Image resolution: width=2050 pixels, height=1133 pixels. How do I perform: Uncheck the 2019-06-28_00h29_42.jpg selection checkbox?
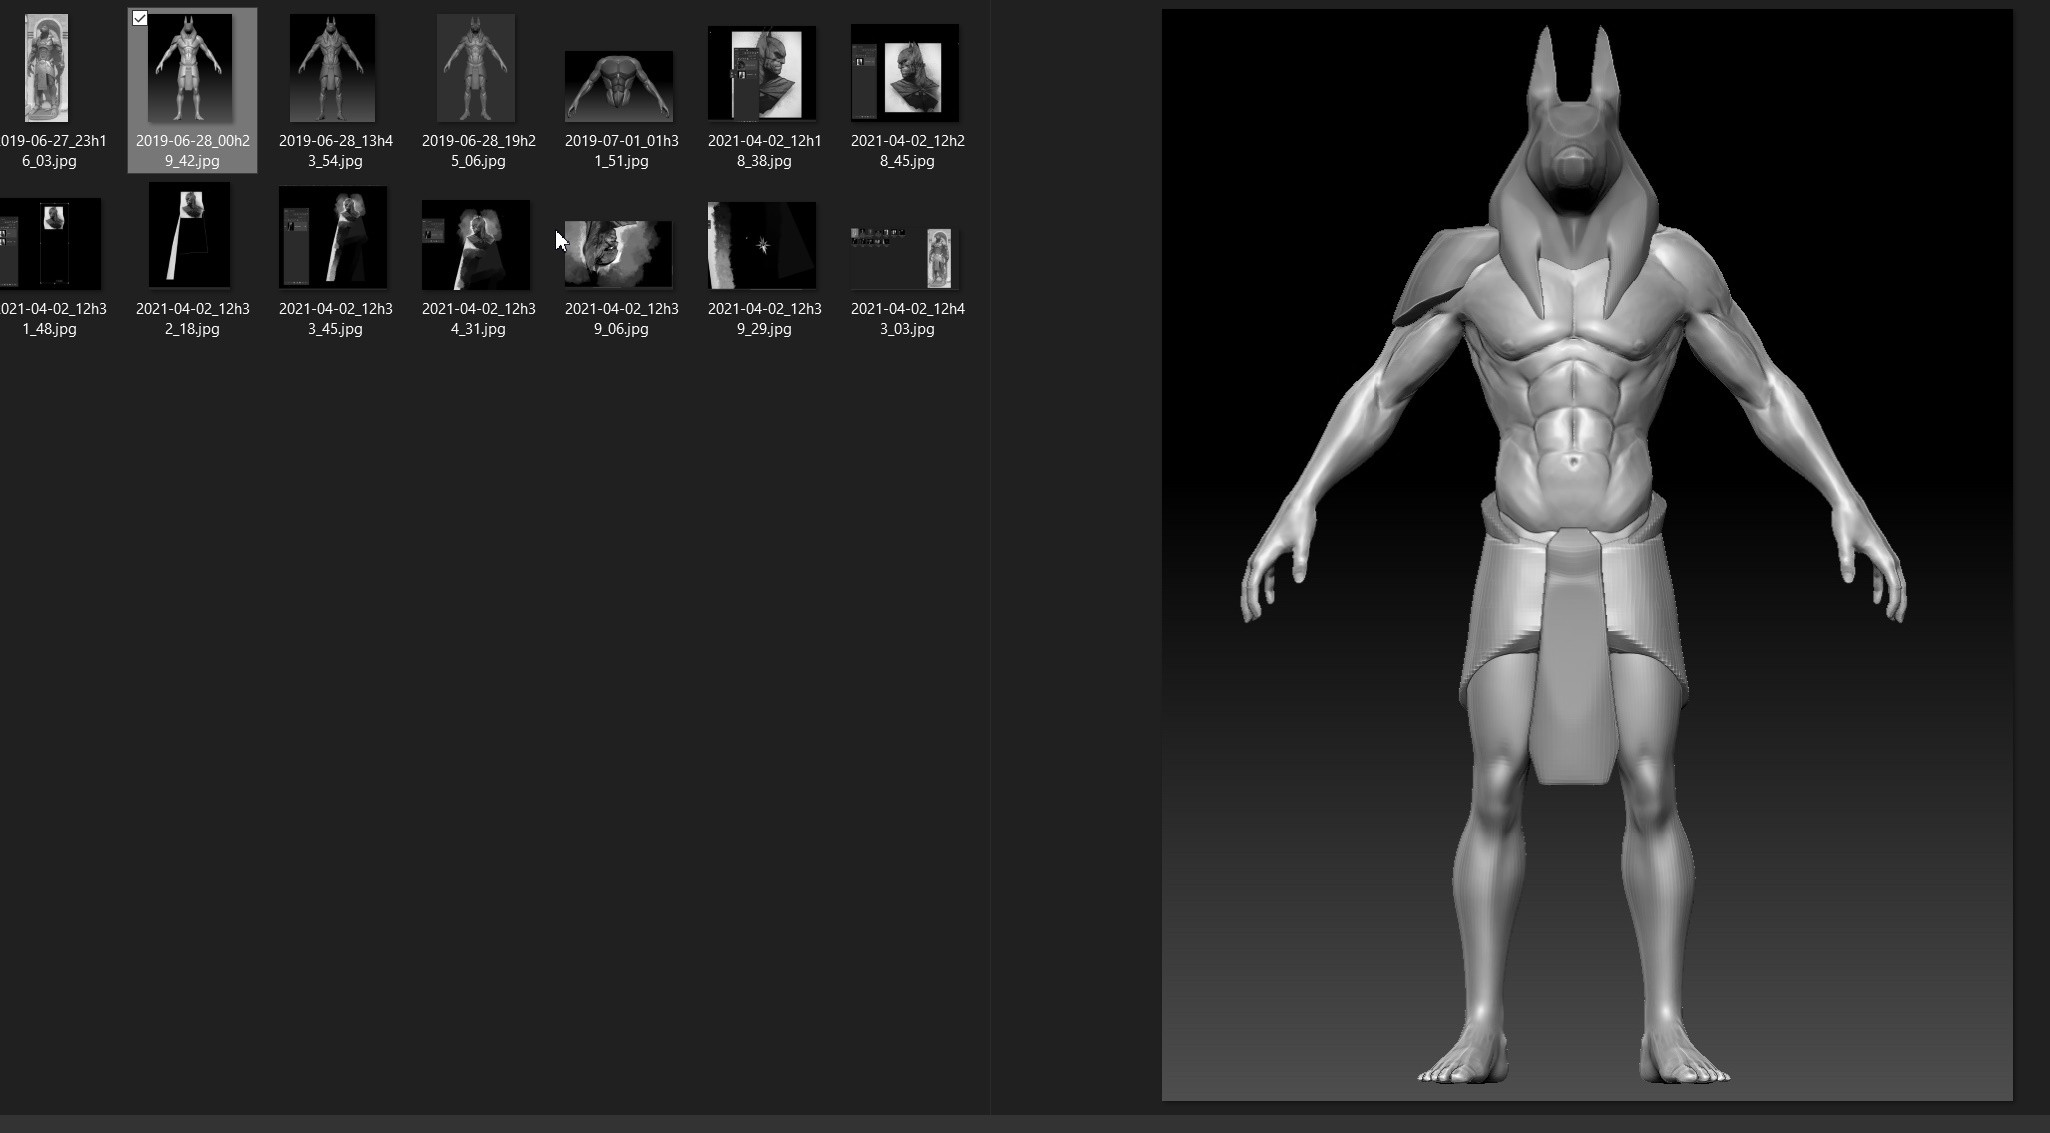tap(140, 19)
